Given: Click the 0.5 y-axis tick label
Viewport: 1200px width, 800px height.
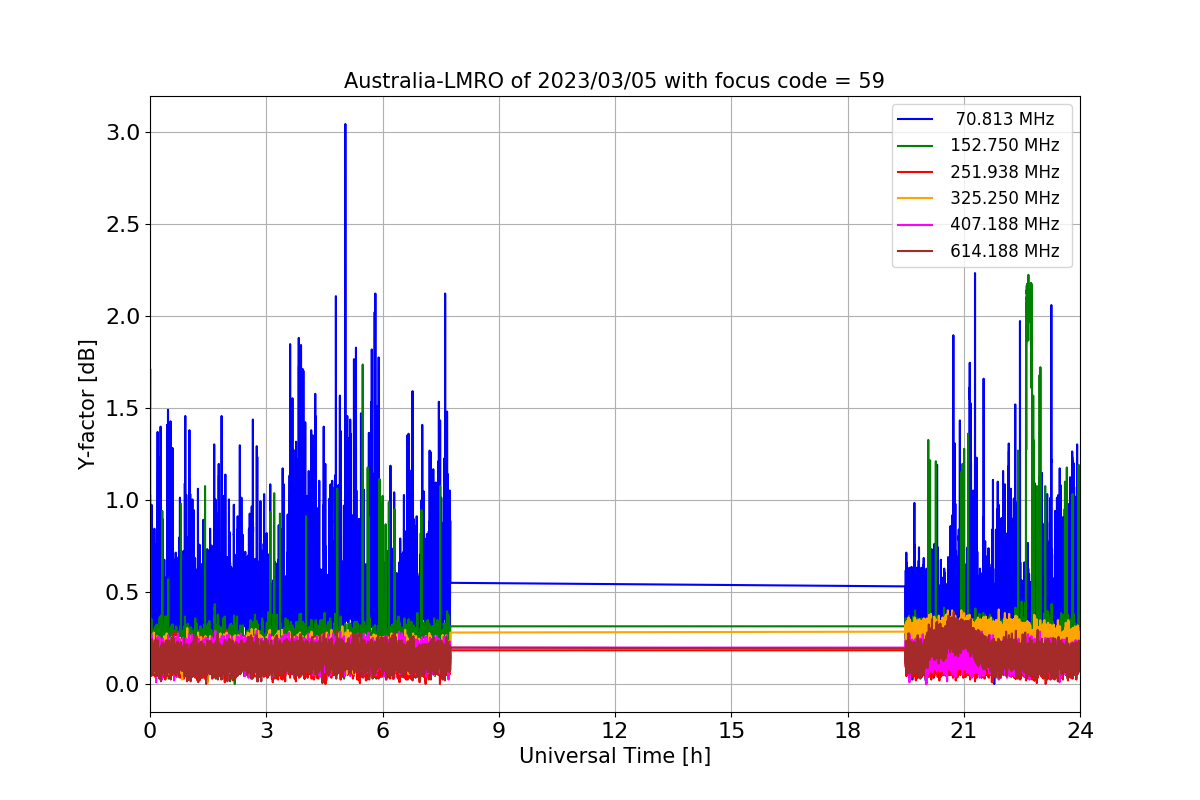Looking at the screenshot, I should [x=123, y=593].
